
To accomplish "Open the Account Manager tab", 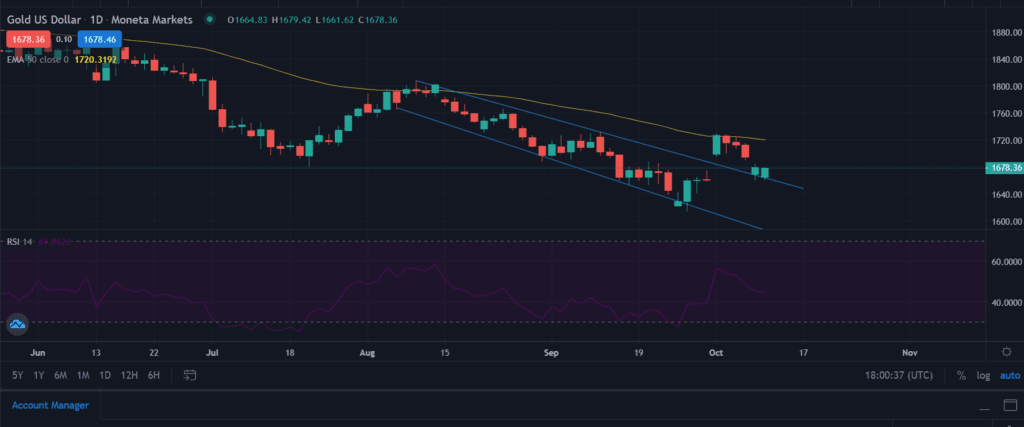I will click(x=50, y=405).
